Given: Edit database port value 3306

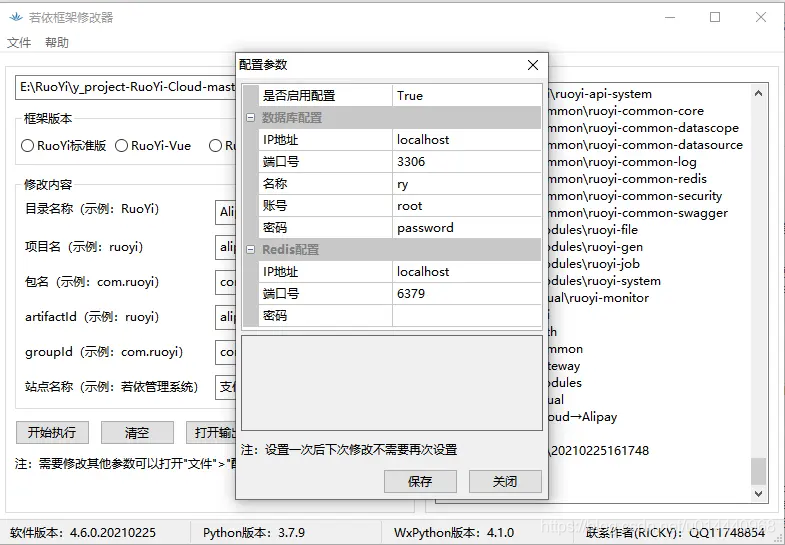Looking at the screenshot, I should click(467, 162).
